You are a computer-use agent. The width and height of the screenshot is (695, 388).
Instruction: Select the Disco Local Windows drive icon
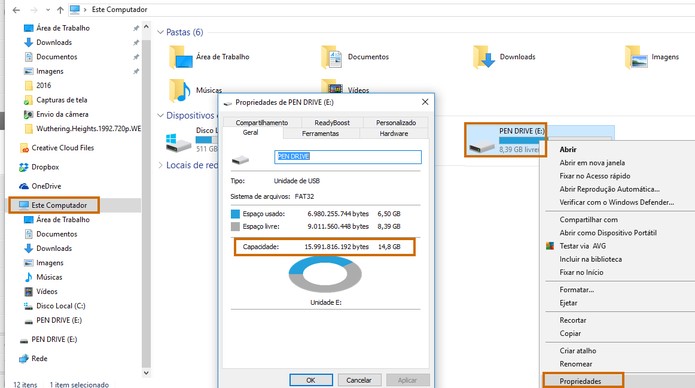[x=178, y=143]
